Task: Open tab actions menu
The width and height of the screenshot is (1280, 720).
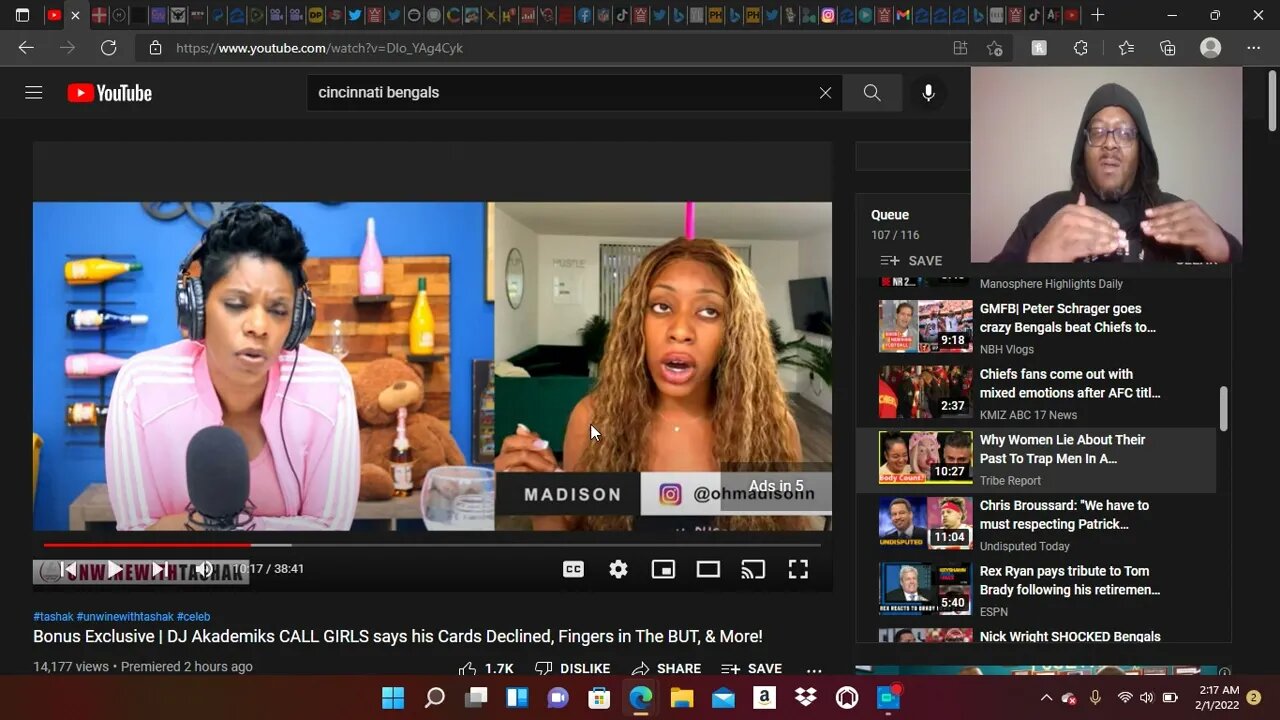Action: click(x=22, y=15)
